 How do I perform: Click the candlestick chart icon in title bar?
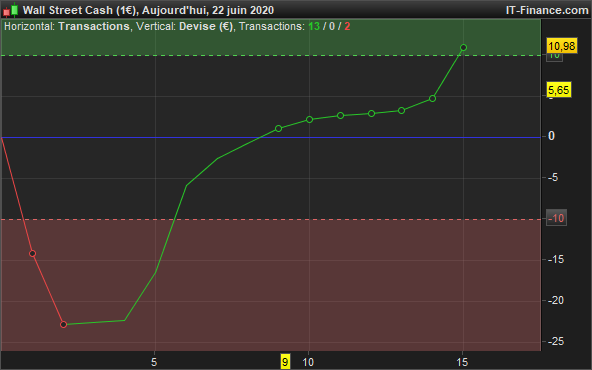11,10
